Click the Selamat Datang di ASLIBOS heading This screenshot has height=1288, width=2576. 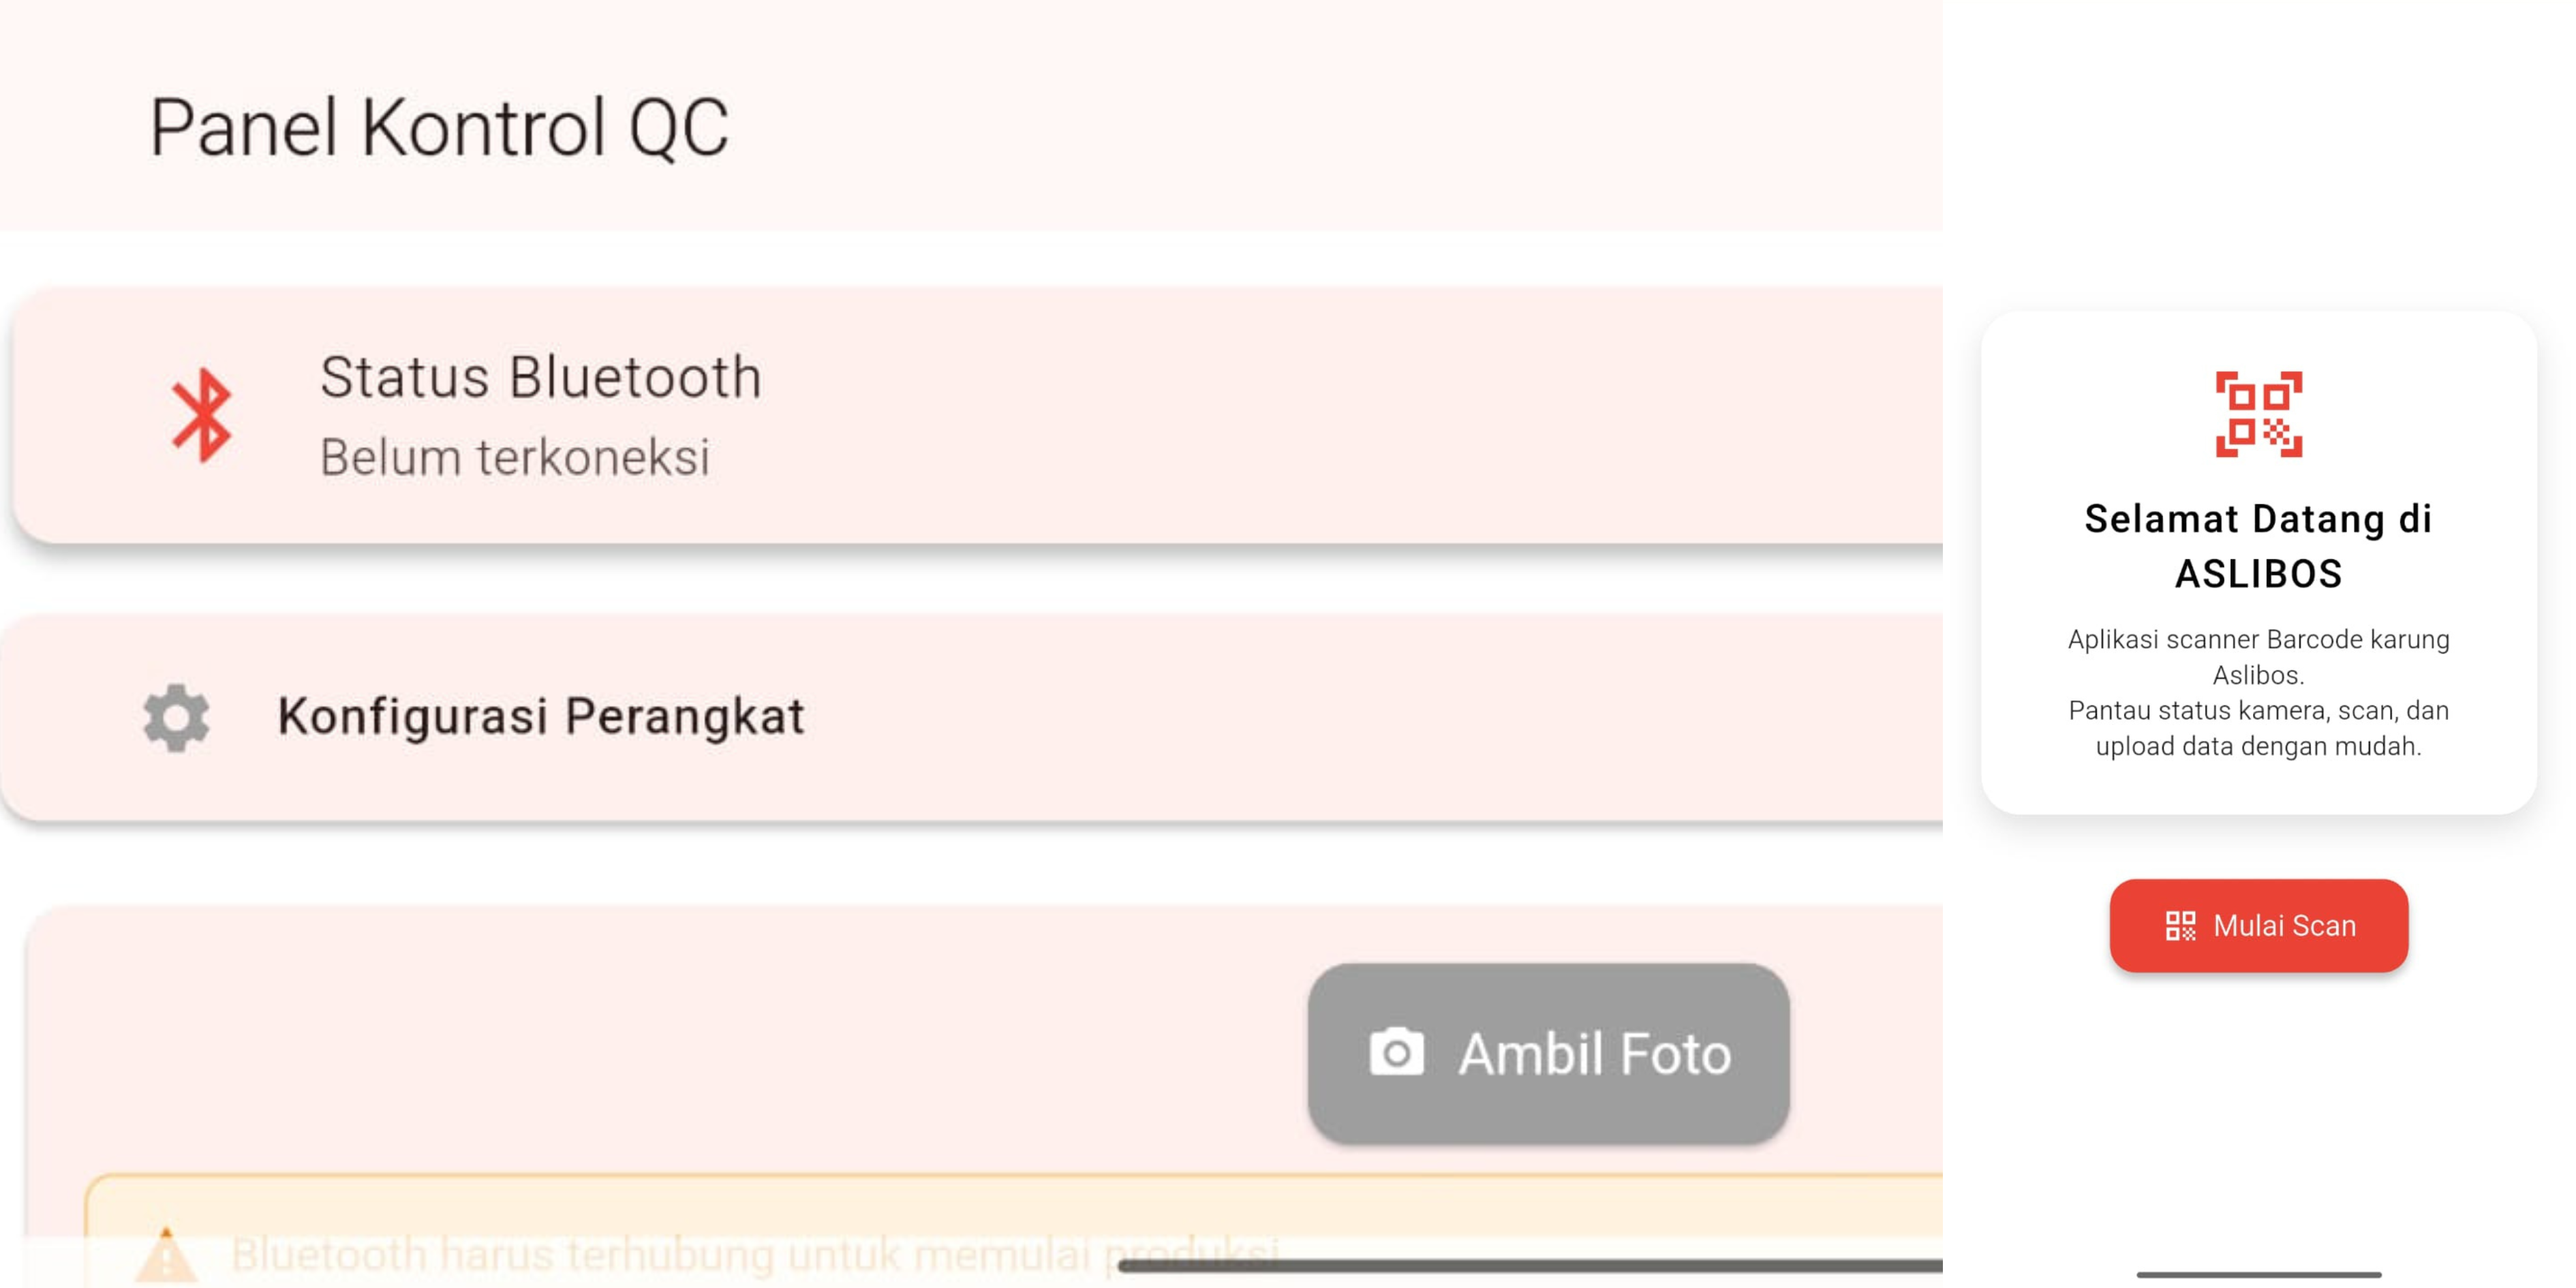2259,545
